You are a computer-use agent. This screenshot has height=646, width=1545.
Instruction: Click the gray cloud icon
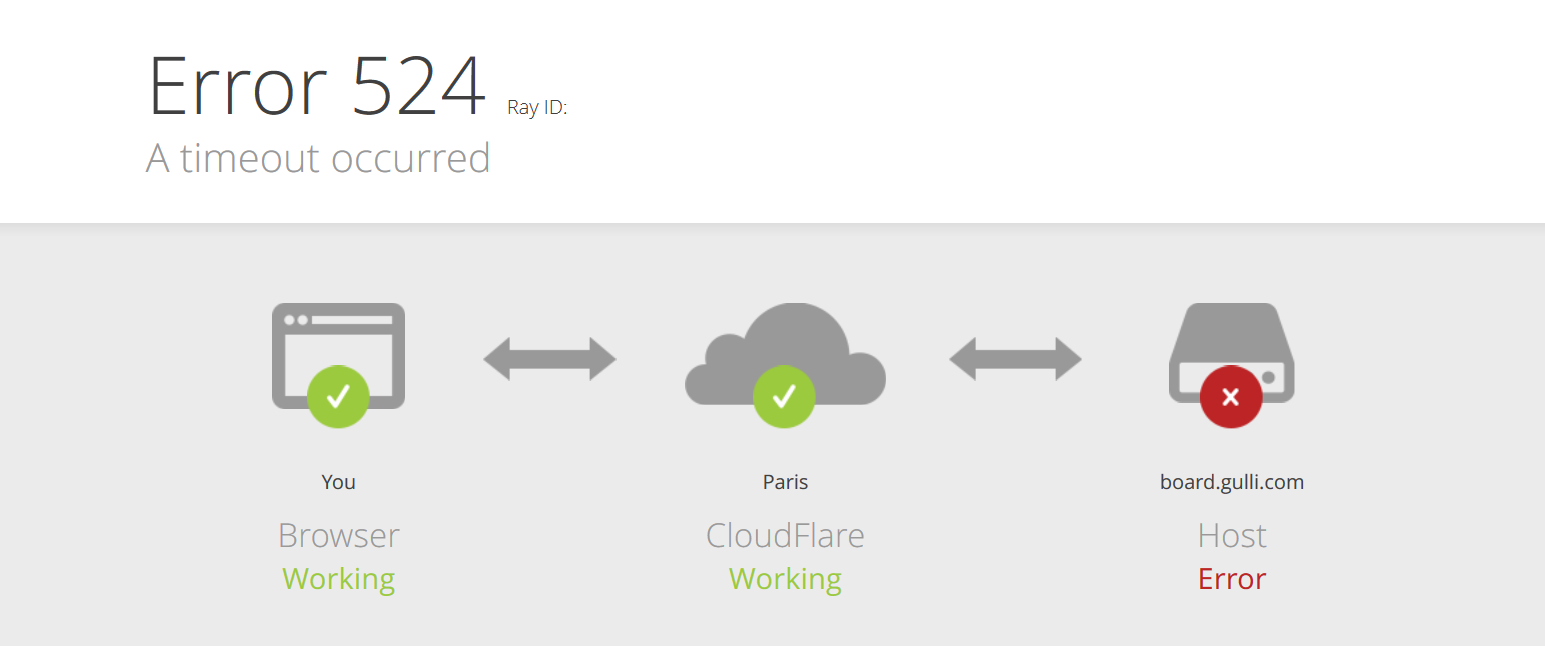tap(785, 354)
